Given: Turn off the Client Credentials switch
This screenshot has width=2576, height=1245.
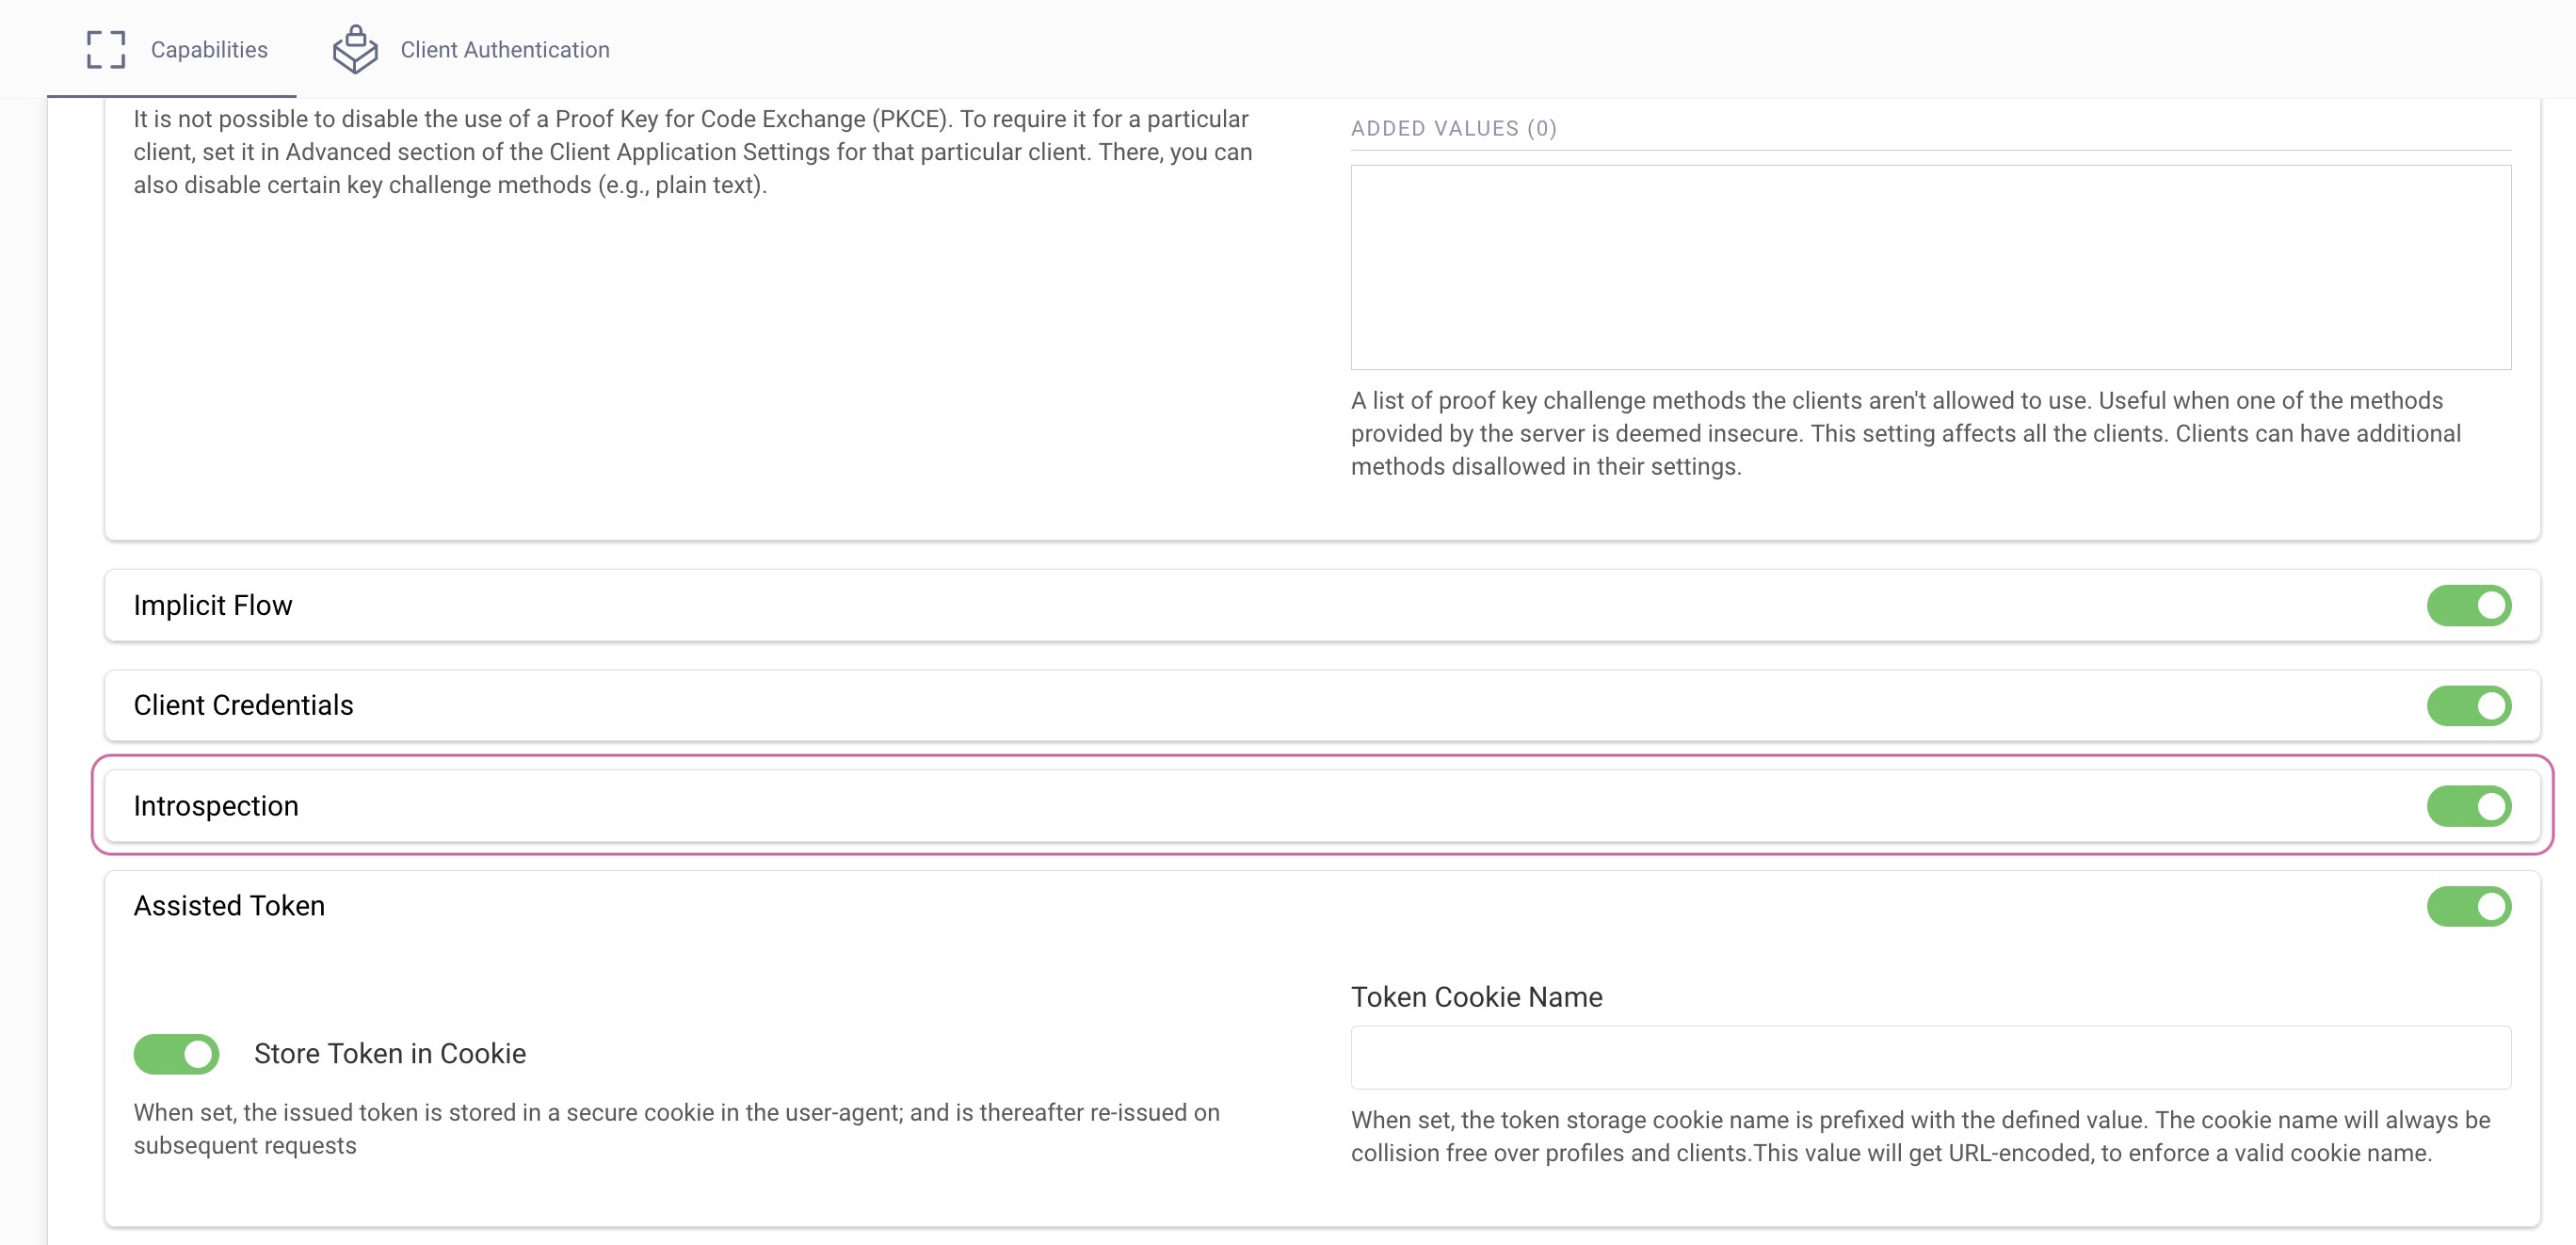Looking at the screenshot, I should 2468,705.
